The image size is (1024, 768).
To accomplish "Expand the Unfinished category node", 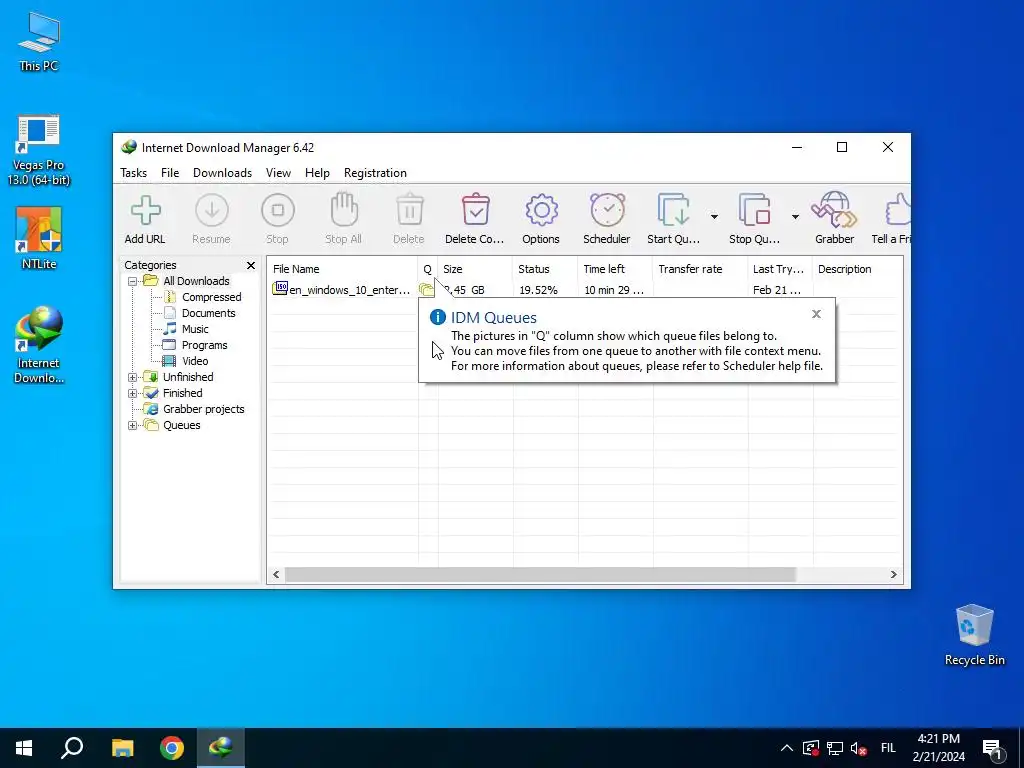I will coord(133,377).
